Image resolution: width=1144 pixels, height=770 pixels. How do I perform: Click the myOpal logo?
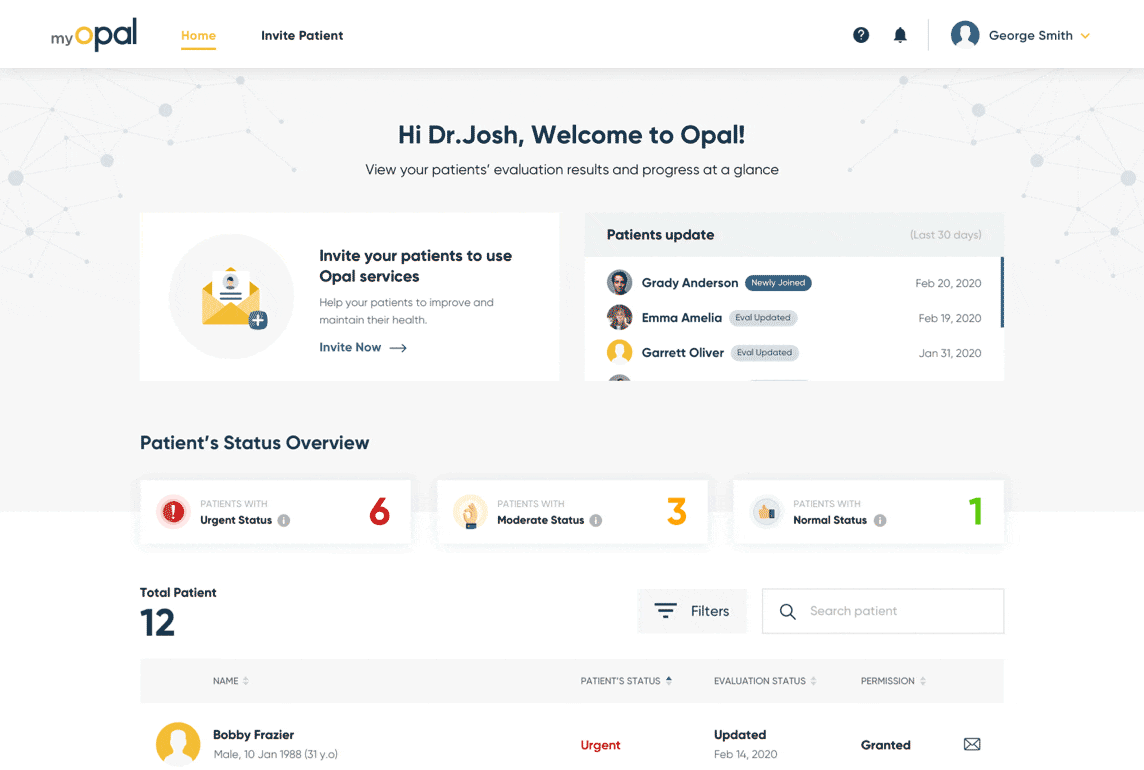coord(94,35)
